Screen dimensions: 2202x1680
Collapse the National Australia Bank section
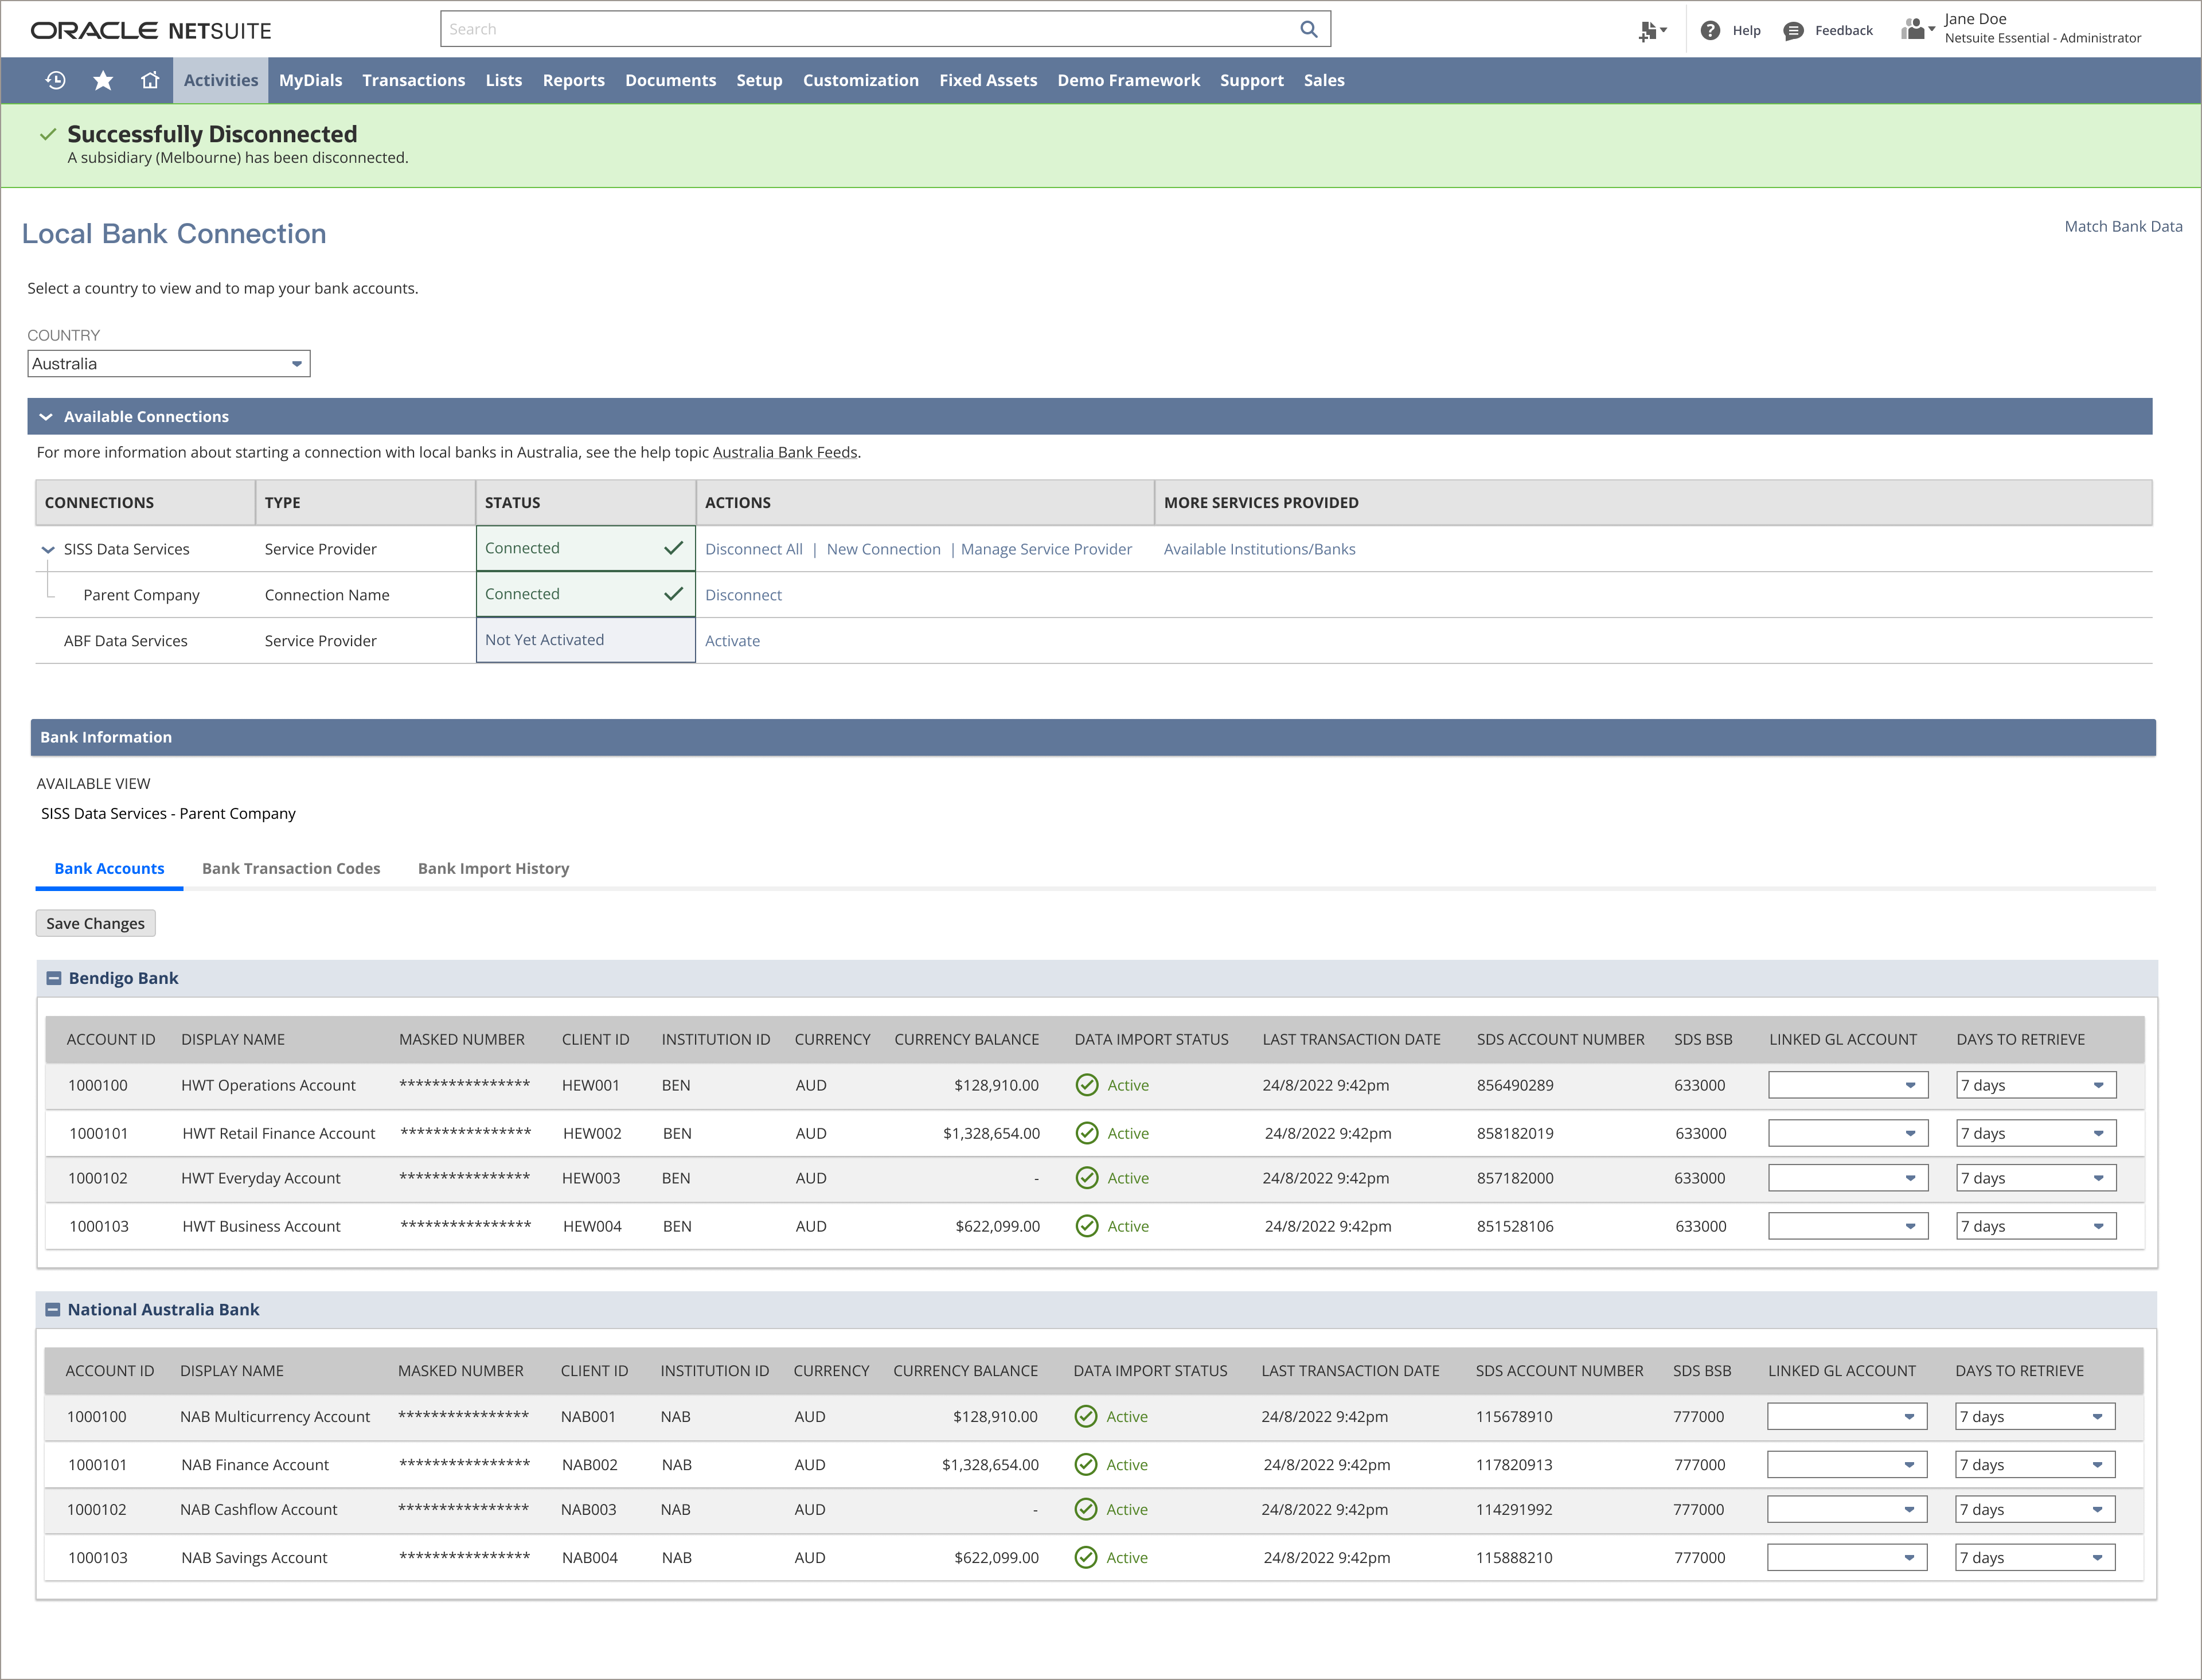pos(53,1309)
